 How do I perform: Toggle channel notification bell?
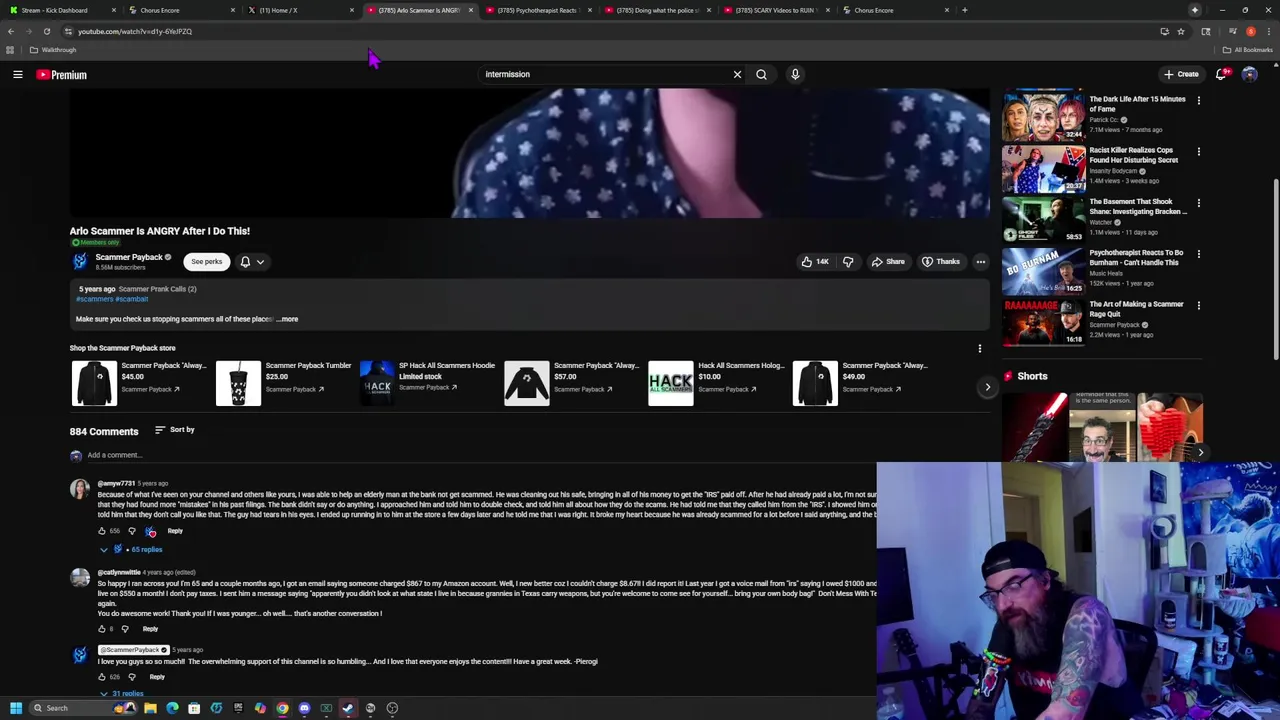[245, 262]
